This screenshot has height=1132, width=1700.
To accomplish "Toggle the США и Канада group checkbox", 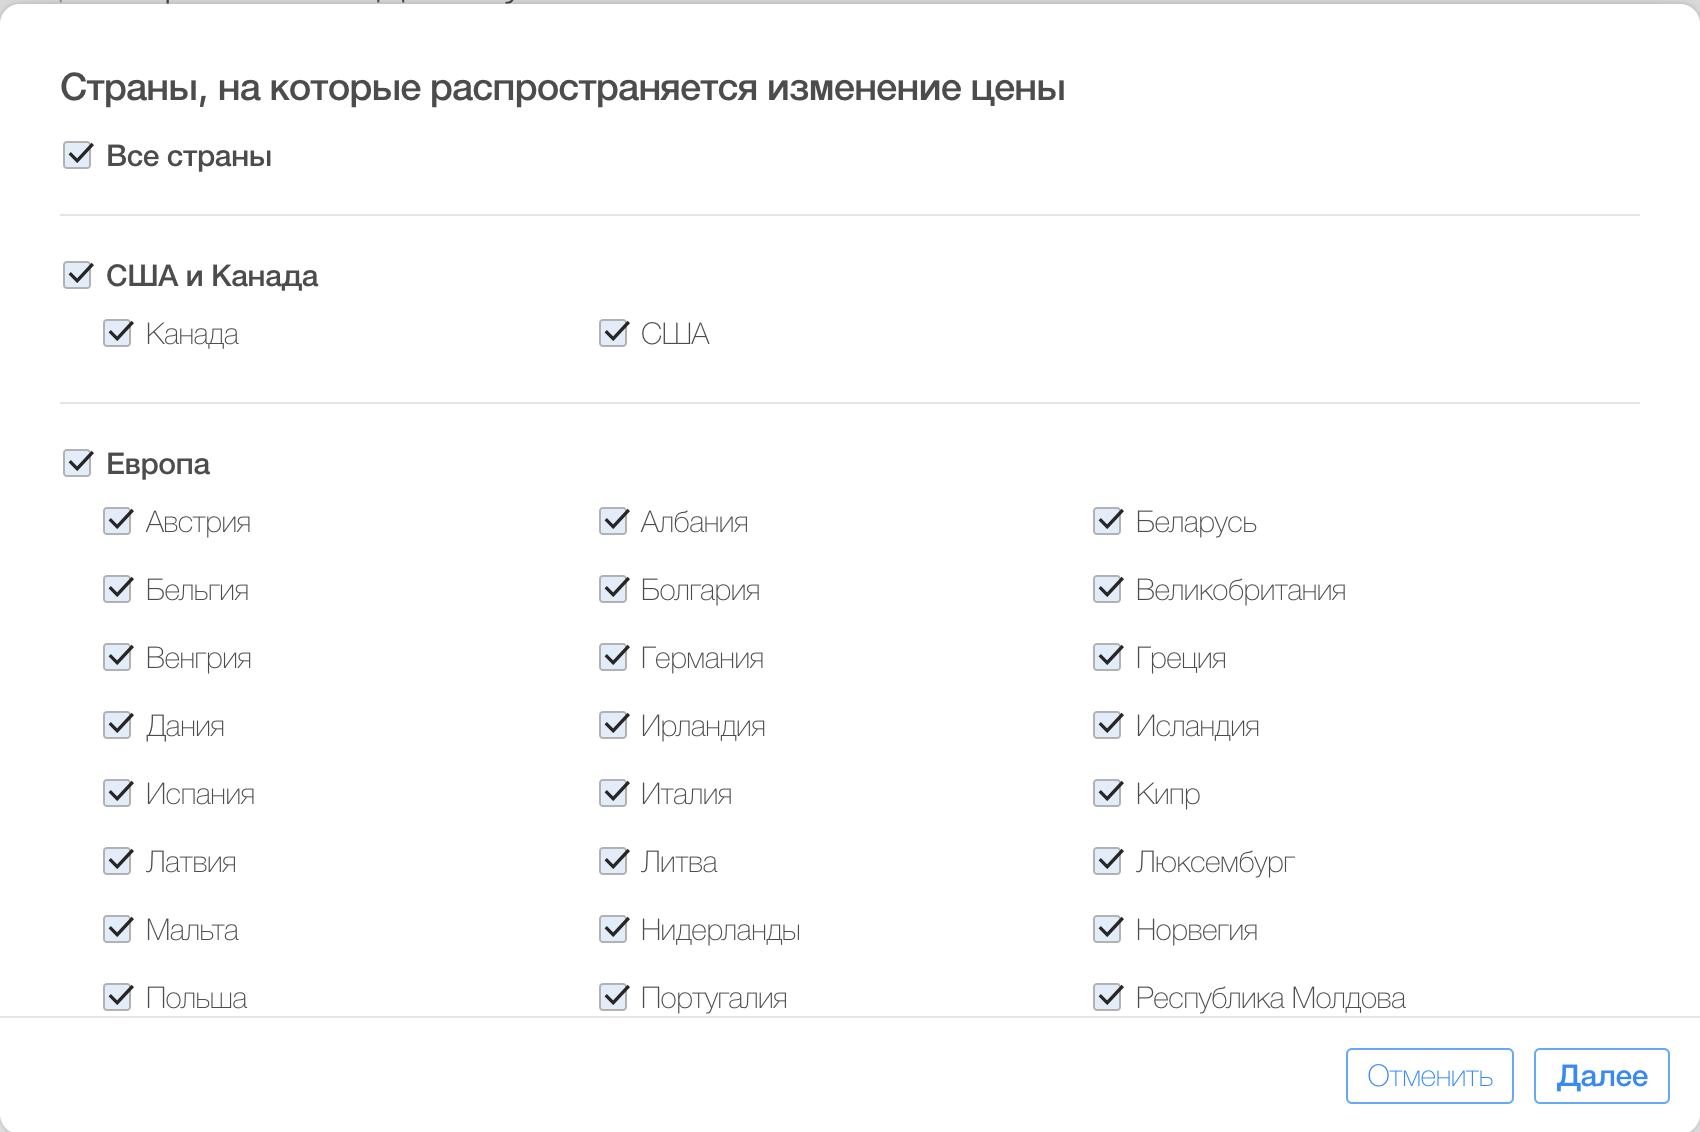I will click(x=77, y=274).
